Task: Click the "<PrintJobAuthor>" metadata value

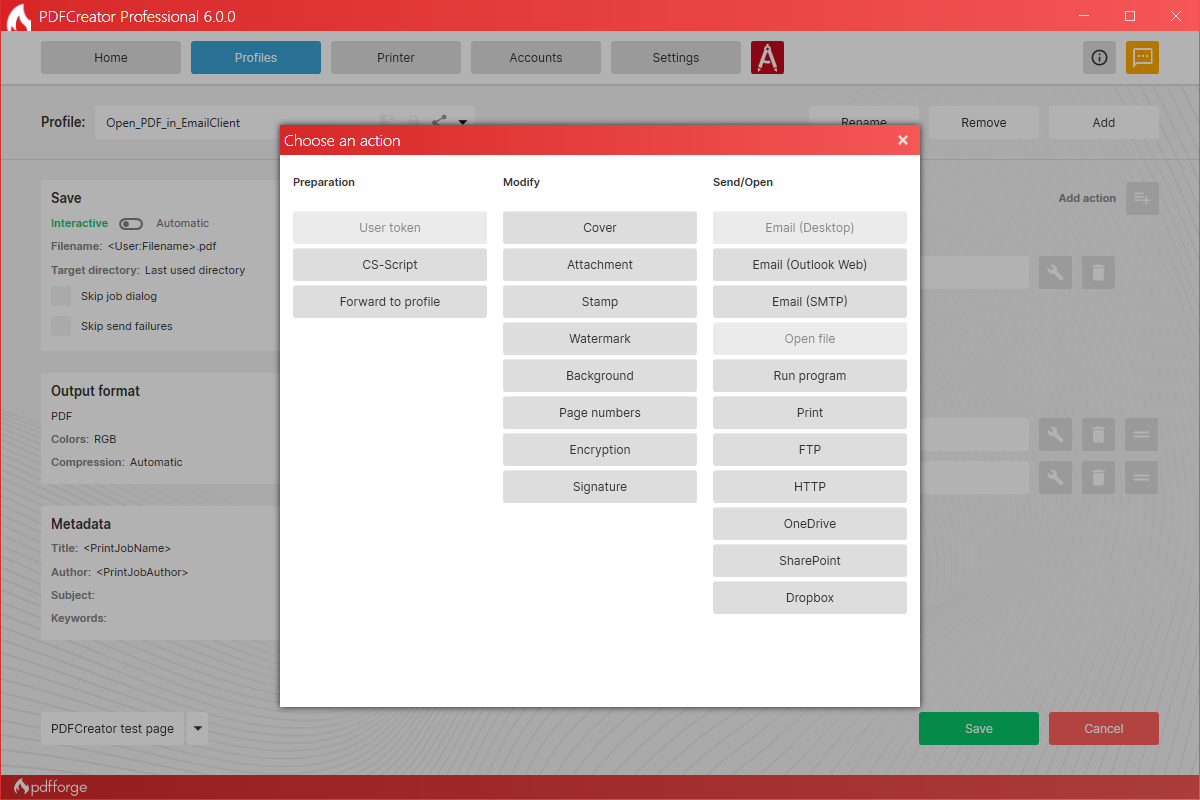Action: coord(142,573)
